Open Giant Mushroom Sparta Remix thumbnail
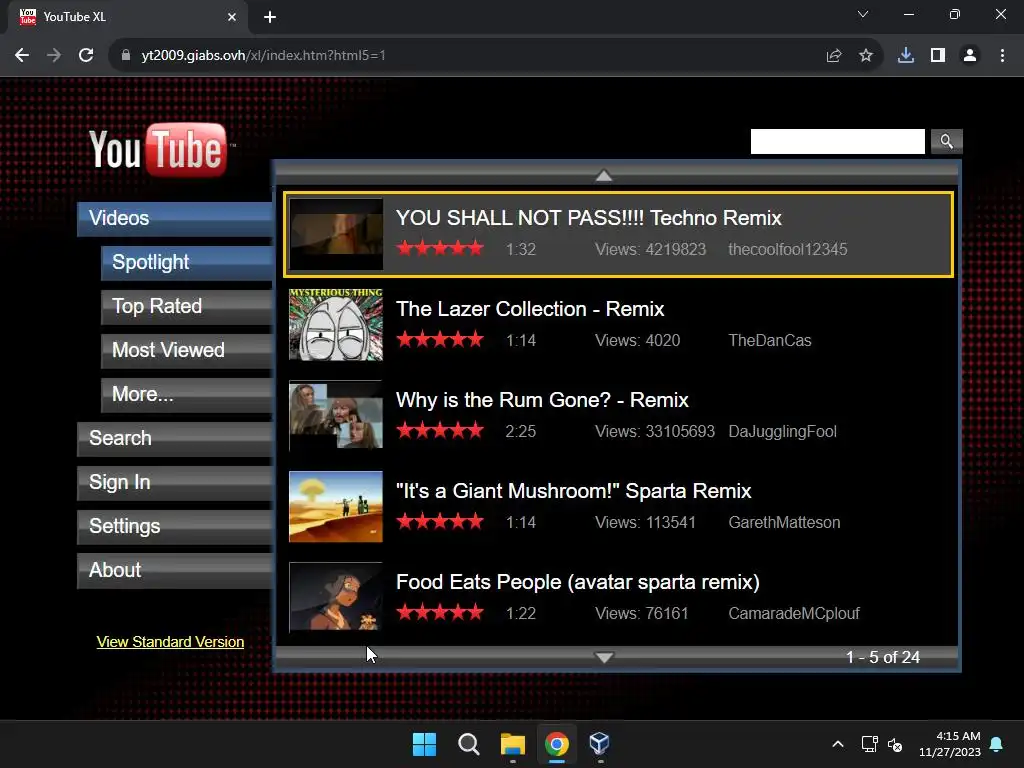 pyautogui.click(x=336, y=507)
